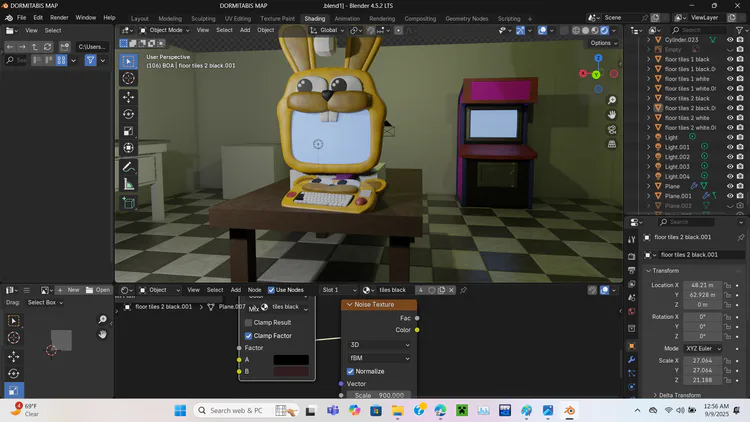
Task: Click the viewport zoom magnifier icon
Action: 612,100
